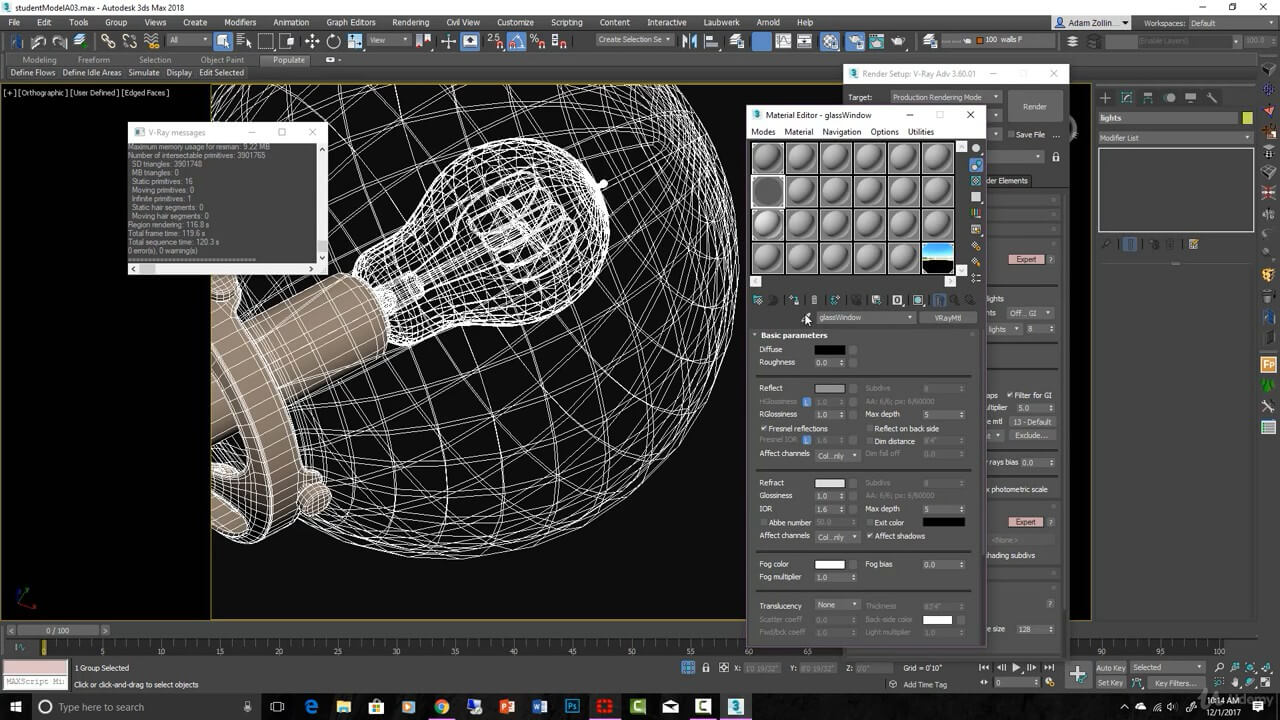Enable Exit color checkbox
The height and width of the screenshot is (720, 1280).
869,522
